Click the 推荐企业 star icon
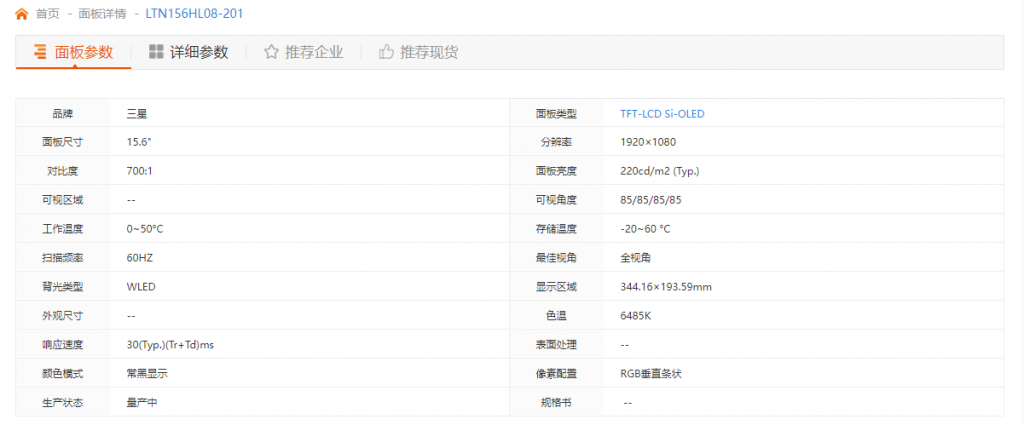 [x=271, y=52]
